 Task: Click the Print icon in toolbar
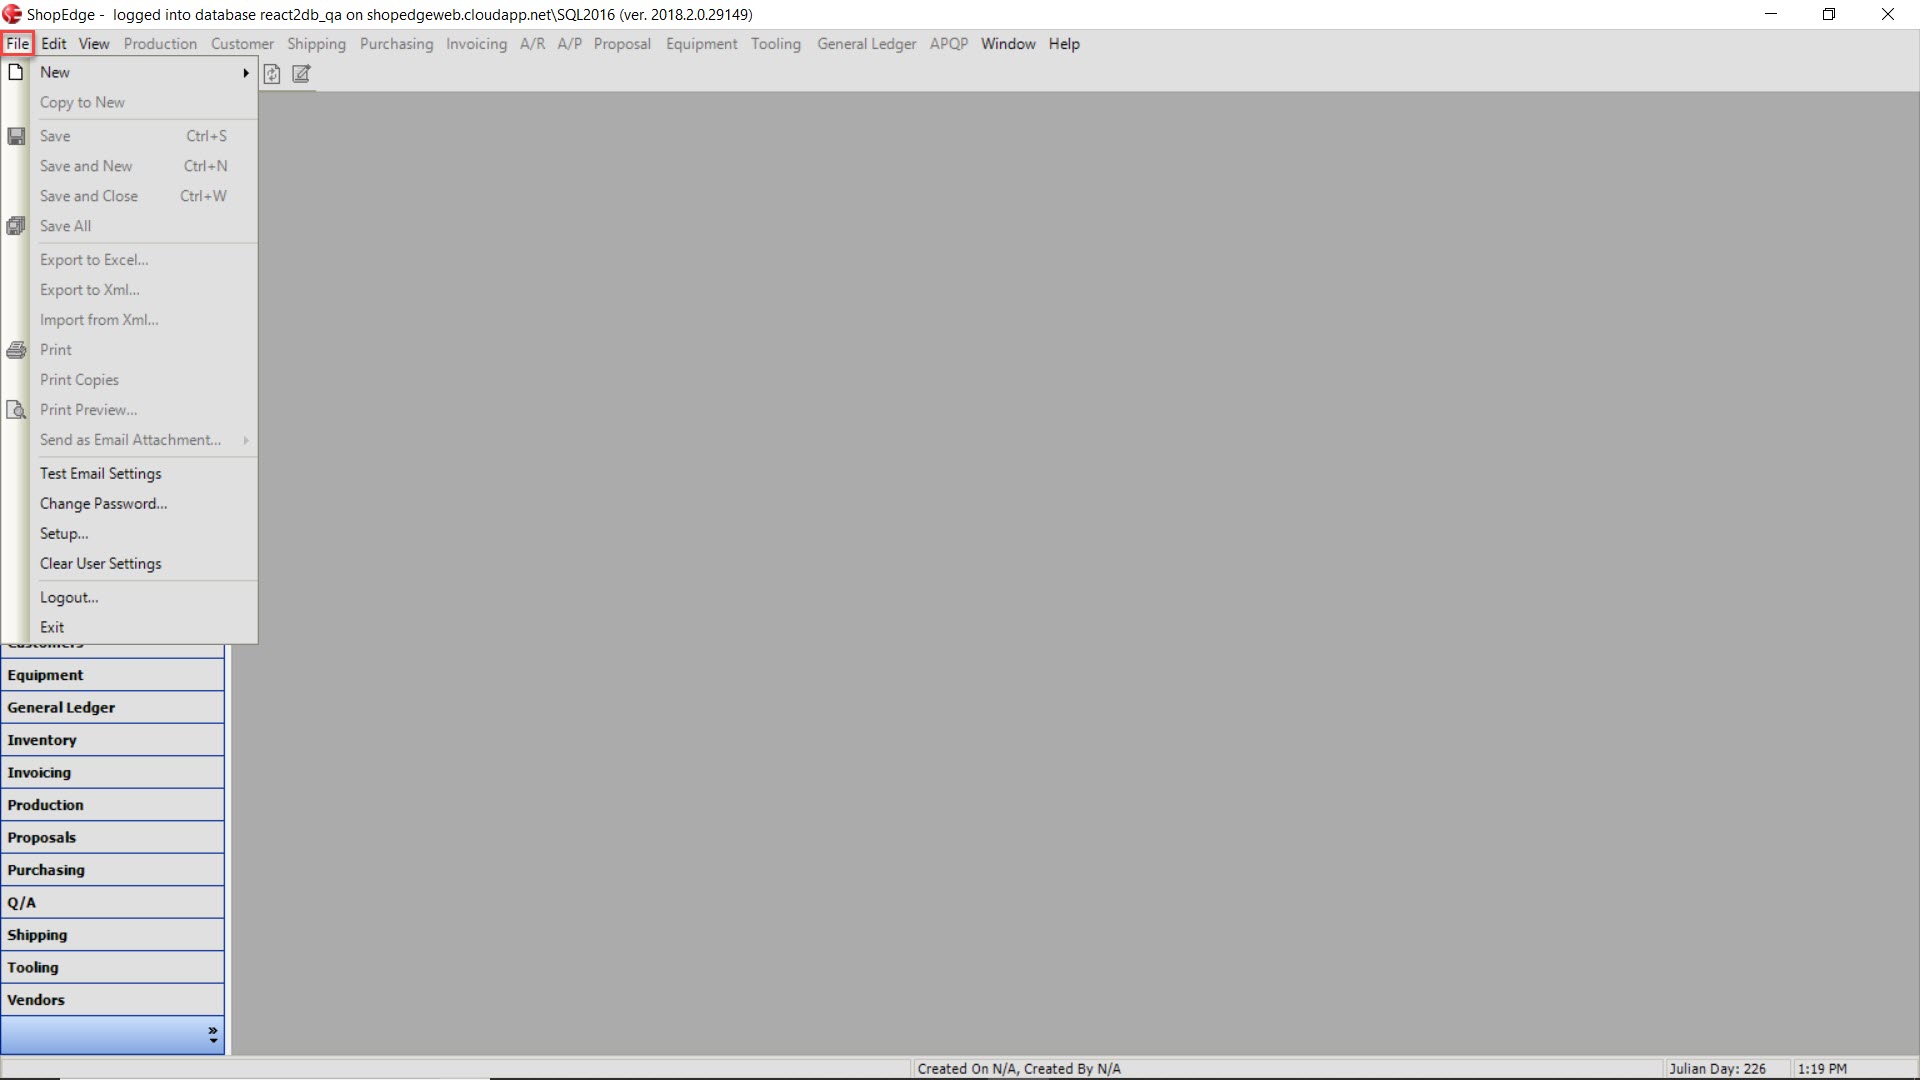pyautogui.click(x=16, y=349)
